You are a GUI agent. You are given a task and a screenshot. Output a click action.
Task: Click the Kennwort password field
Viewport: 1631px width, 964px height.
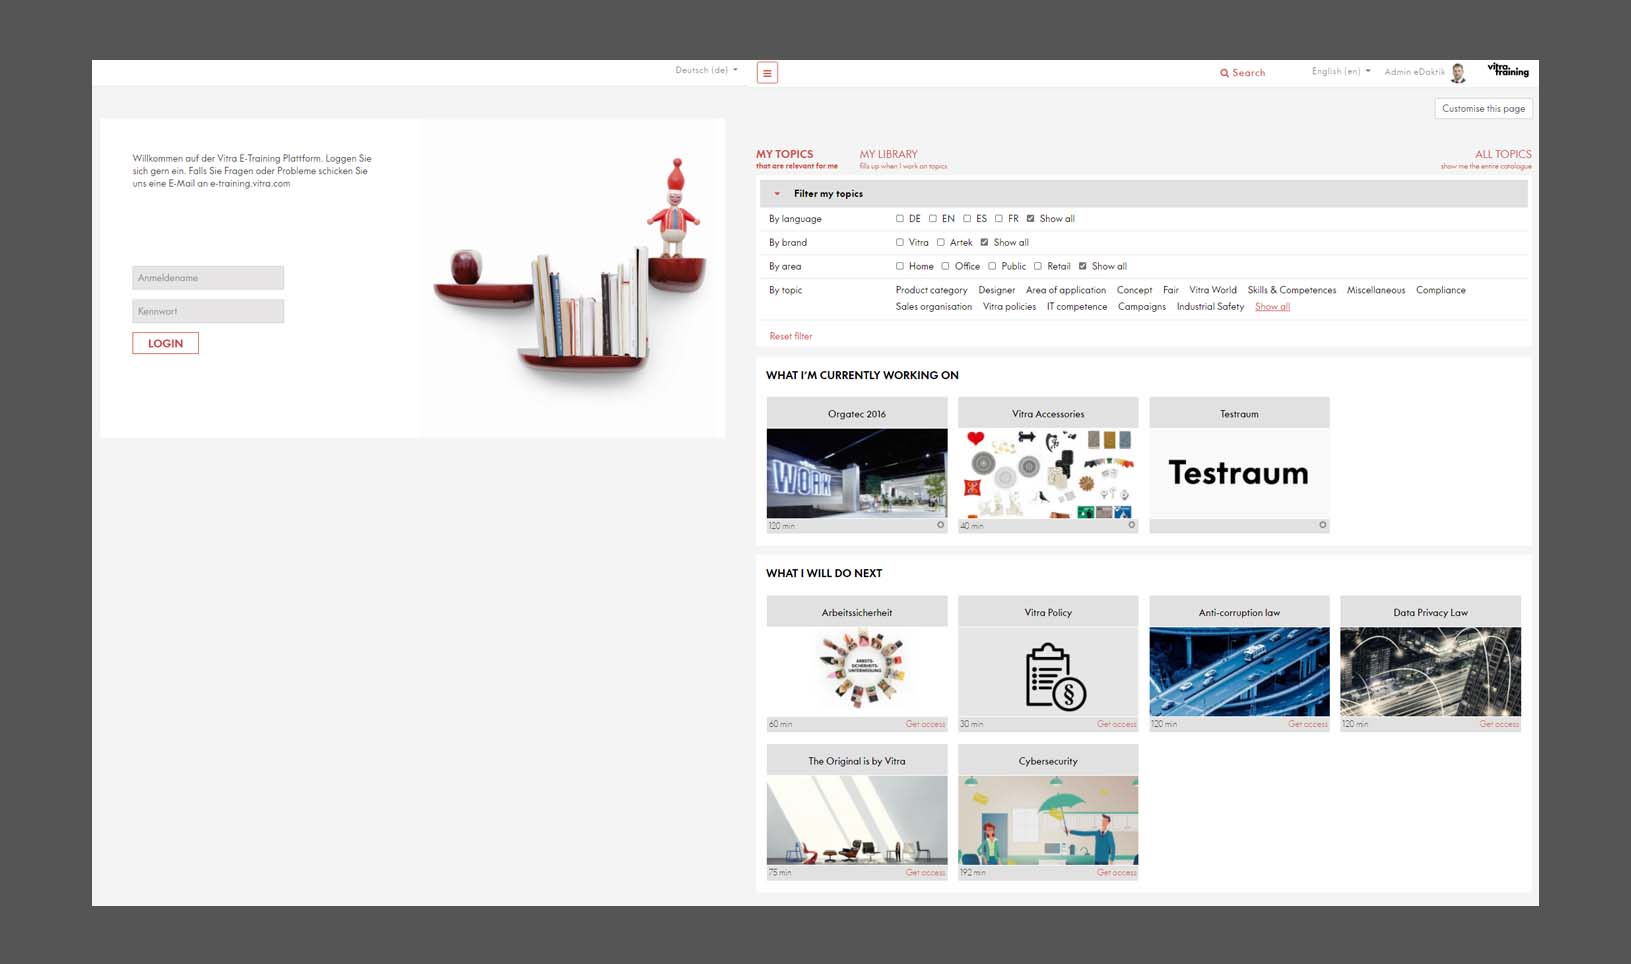coord(208,311)
